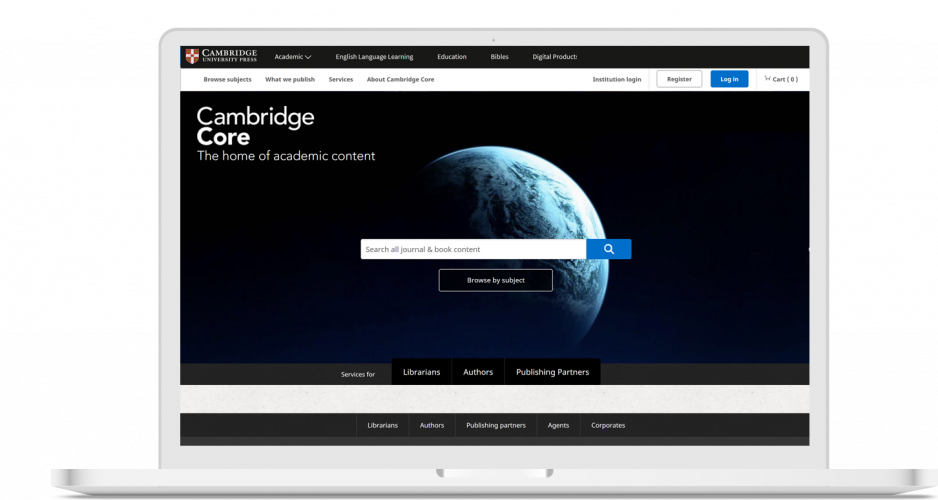Click 'The home of academic content' tagline
The image size is (938, 500).
pyautogui.click(x=286, y=156)
